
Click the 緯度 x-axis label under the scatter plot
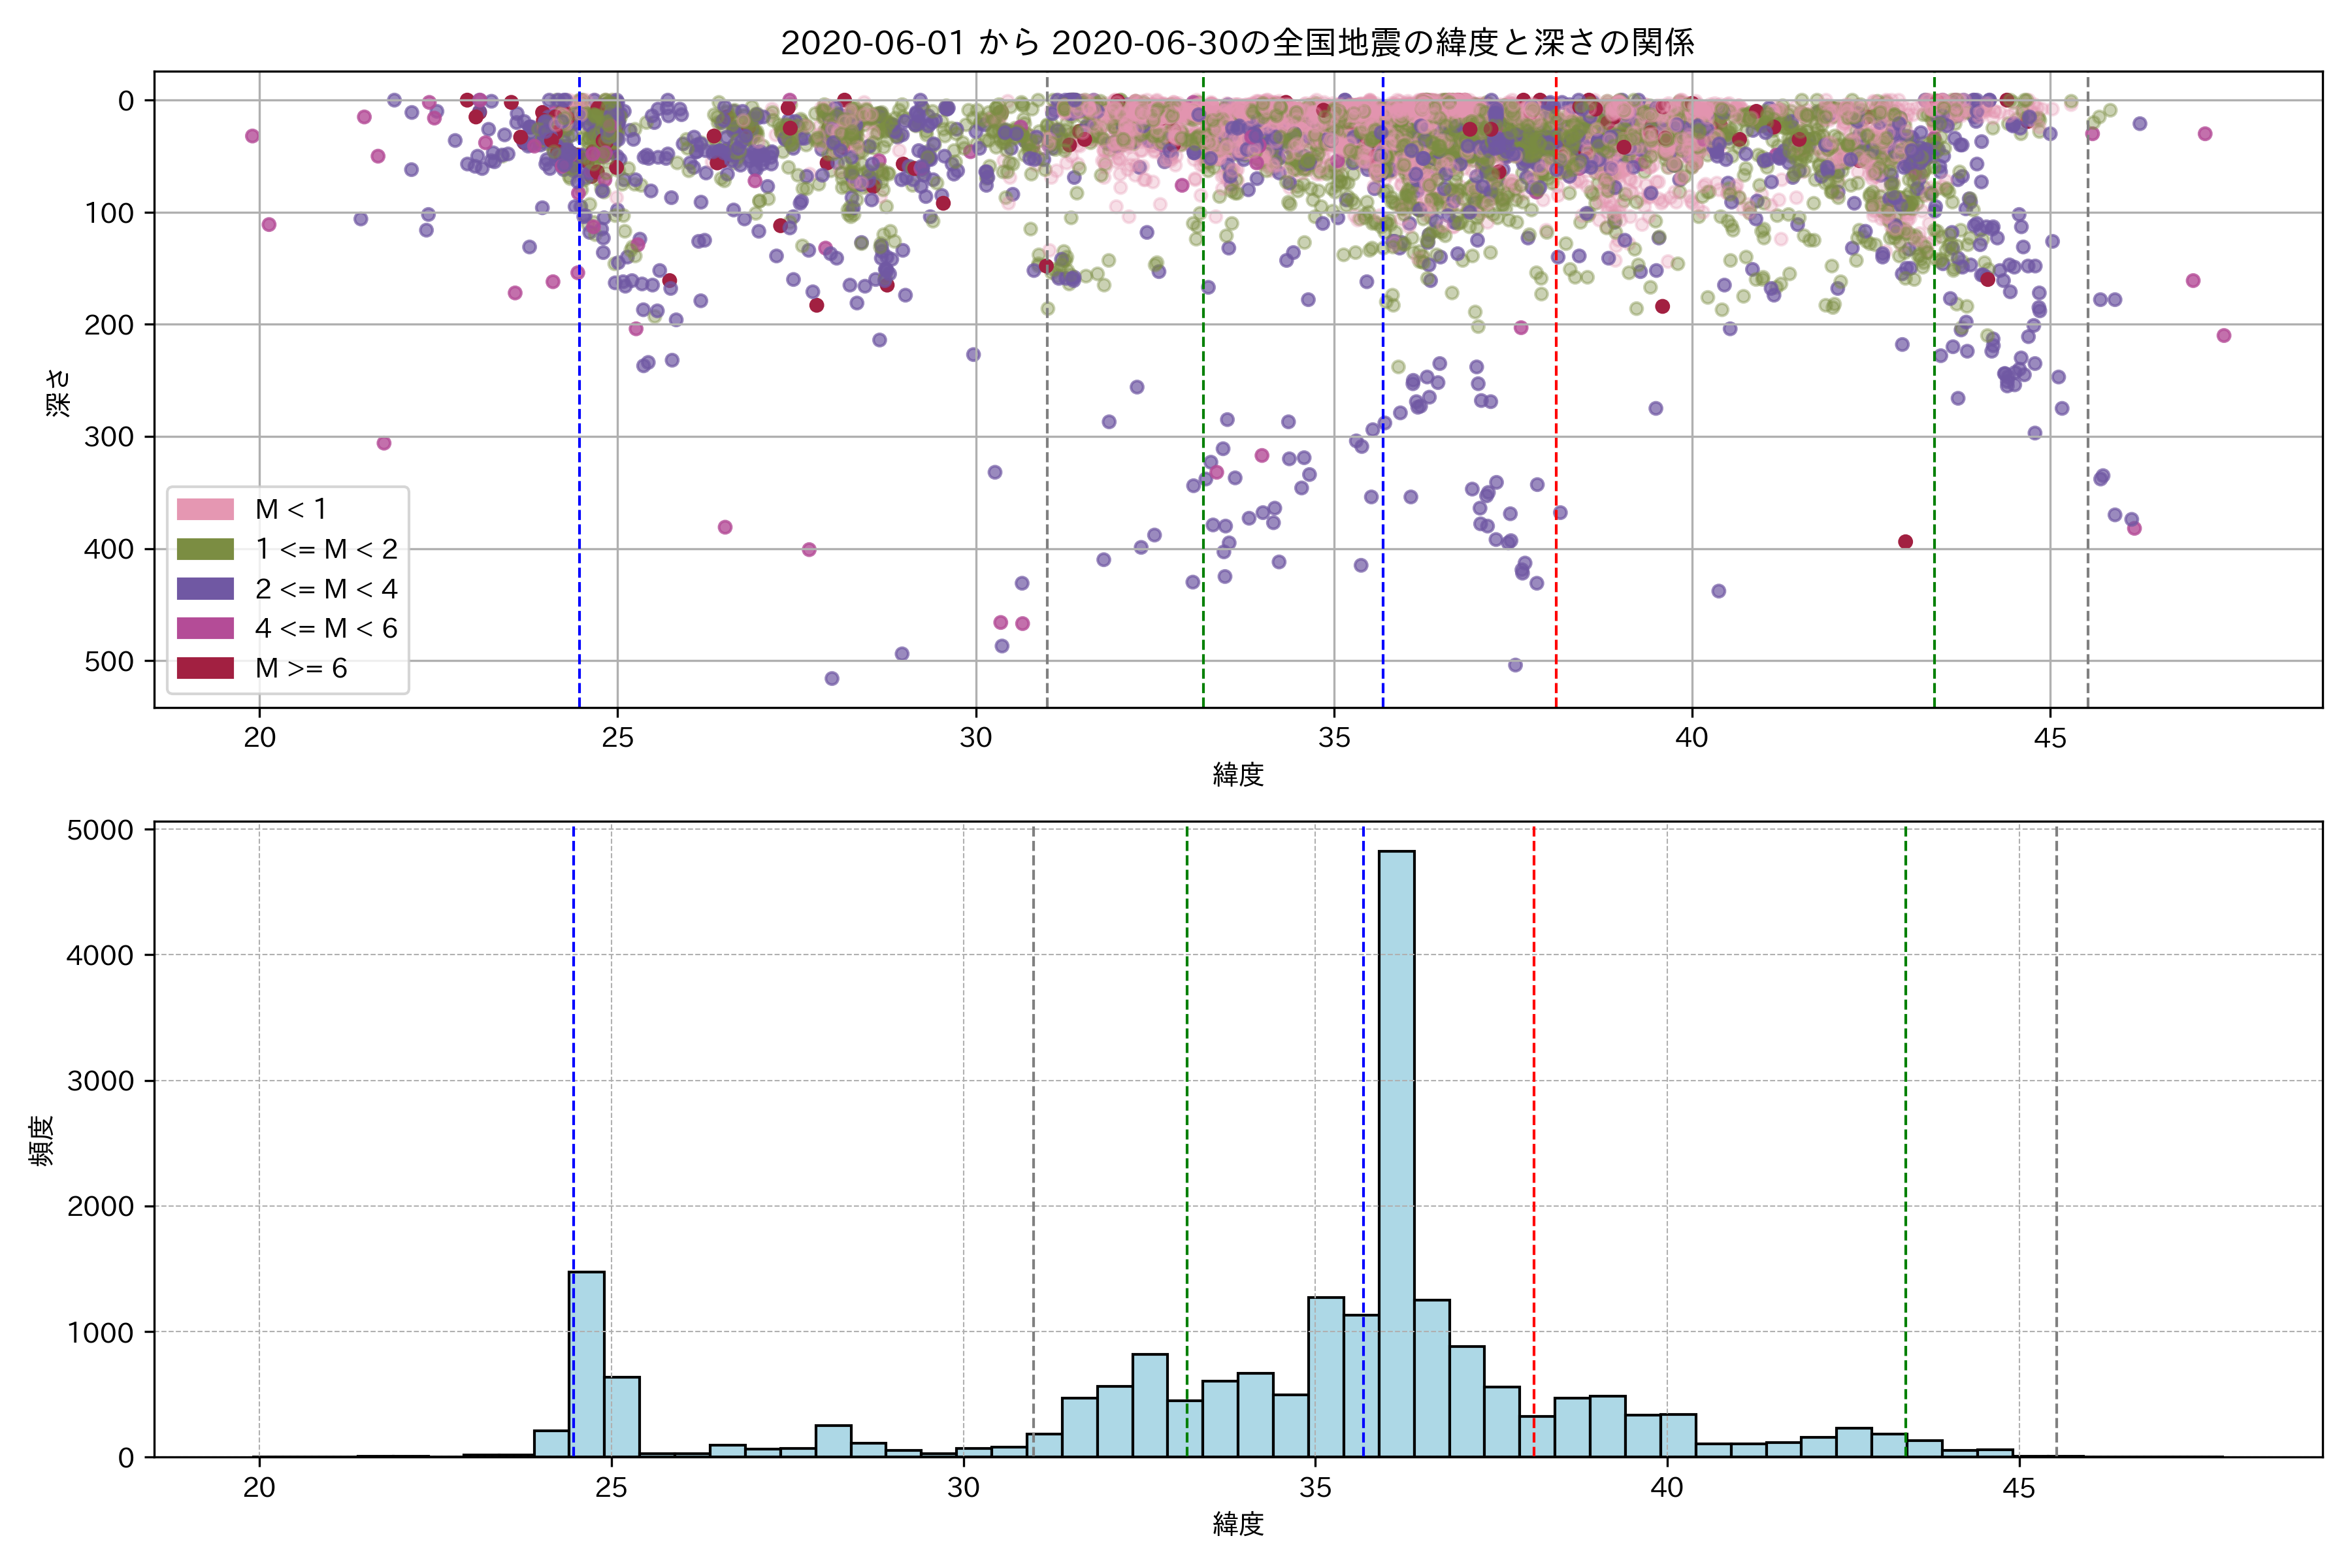(1238, 774)
